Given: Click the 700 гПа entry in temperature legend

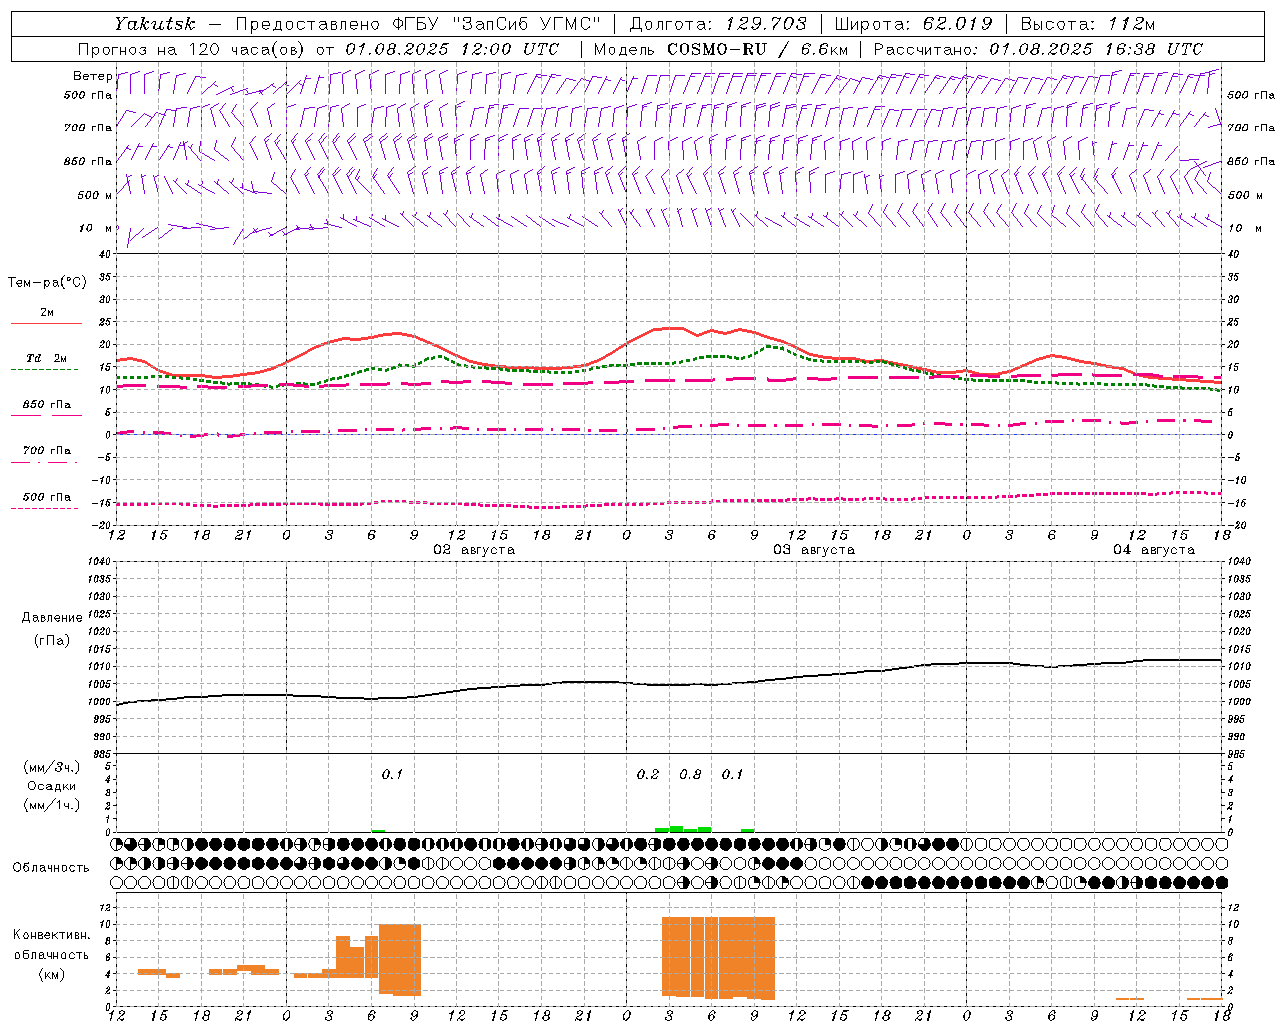Looking at the screenshot, I should click(x=47, y=451).
